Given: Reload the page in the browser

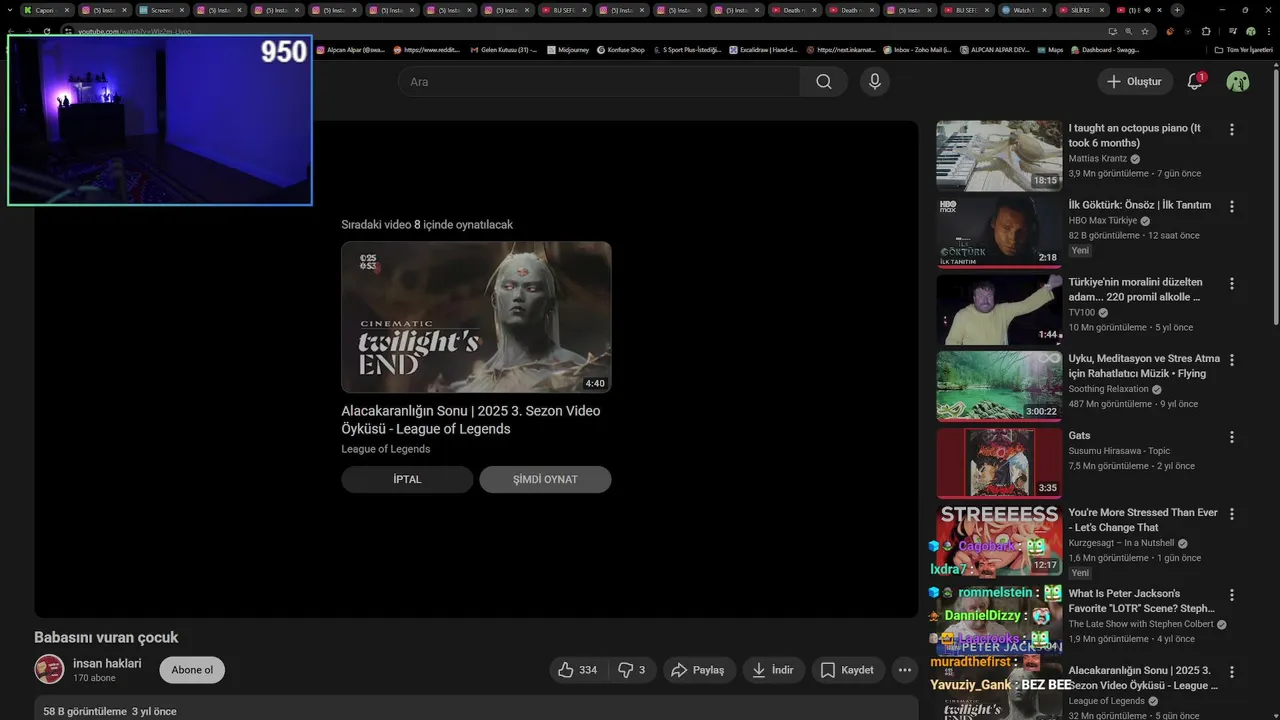Looking at the screenshot, I should [x=46, y=31].
